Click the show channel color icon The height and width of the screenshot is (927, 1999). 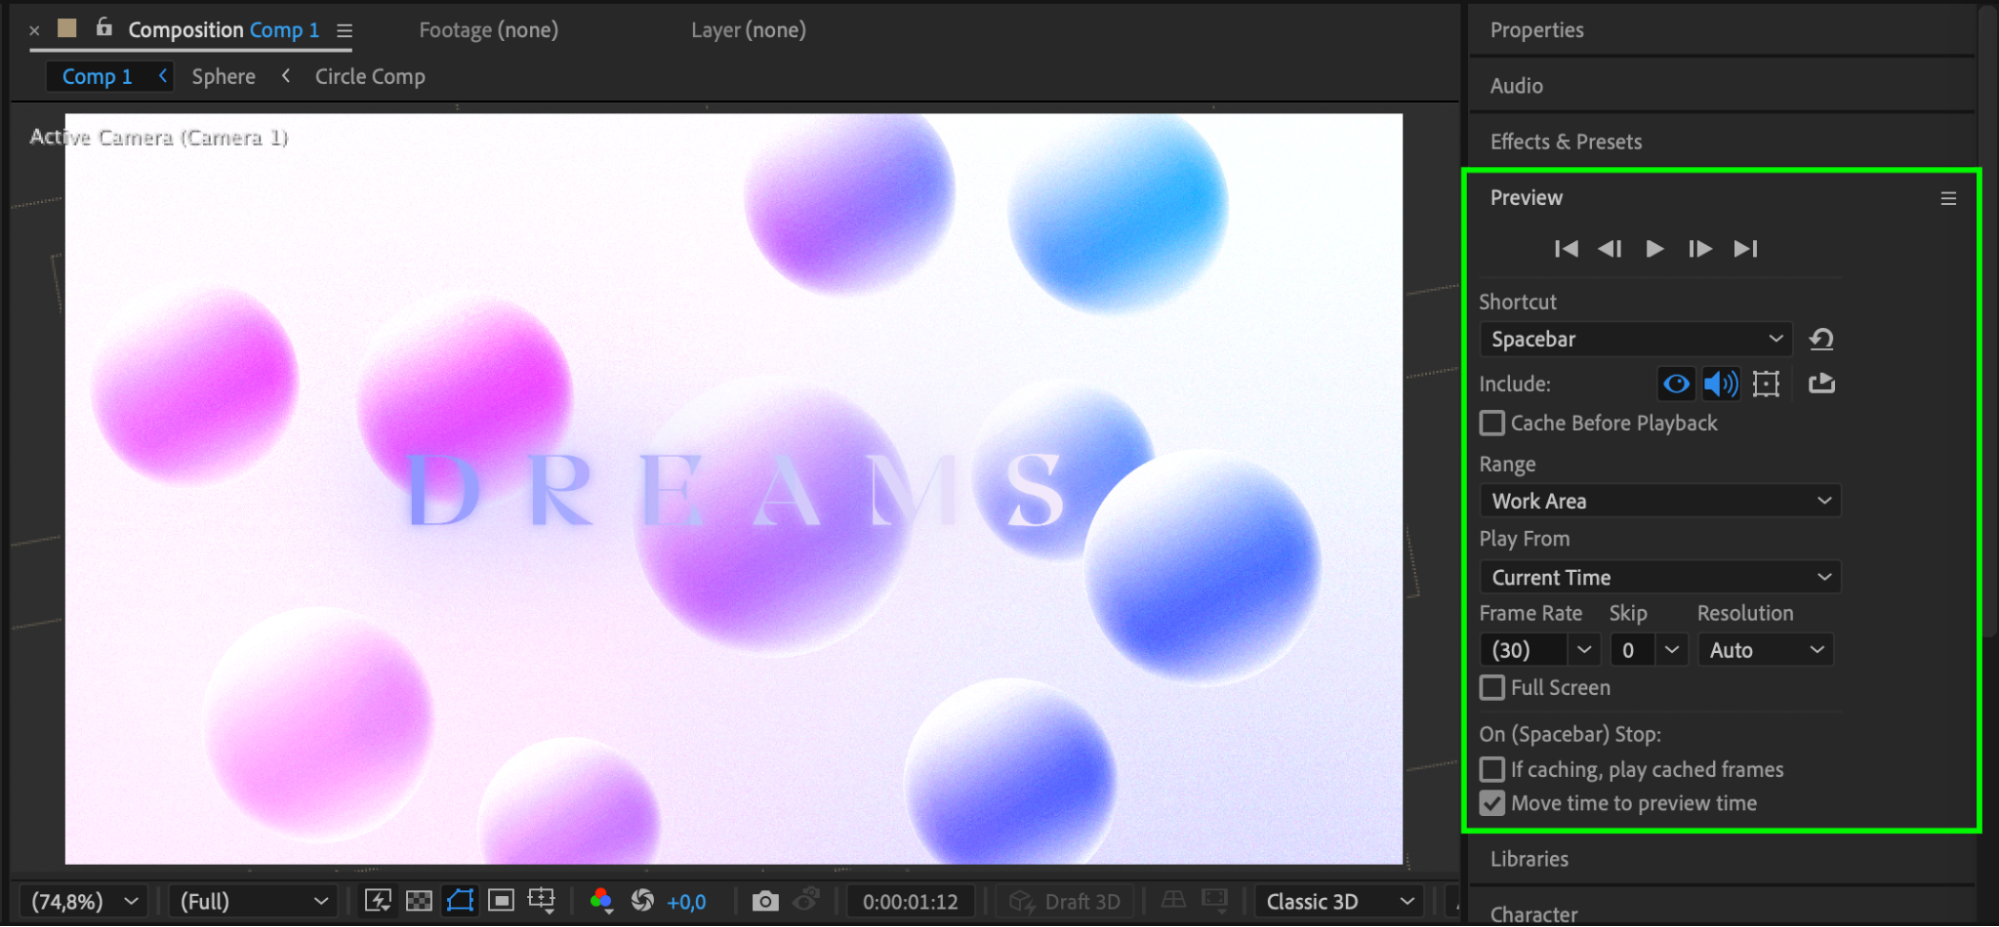click(x=601, y=902)
